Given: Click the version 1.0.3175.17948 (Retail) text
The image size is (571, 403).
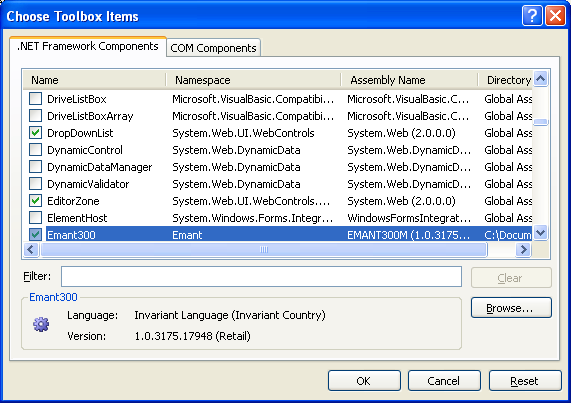Looking at the screenshot, I should pos(193,336).
